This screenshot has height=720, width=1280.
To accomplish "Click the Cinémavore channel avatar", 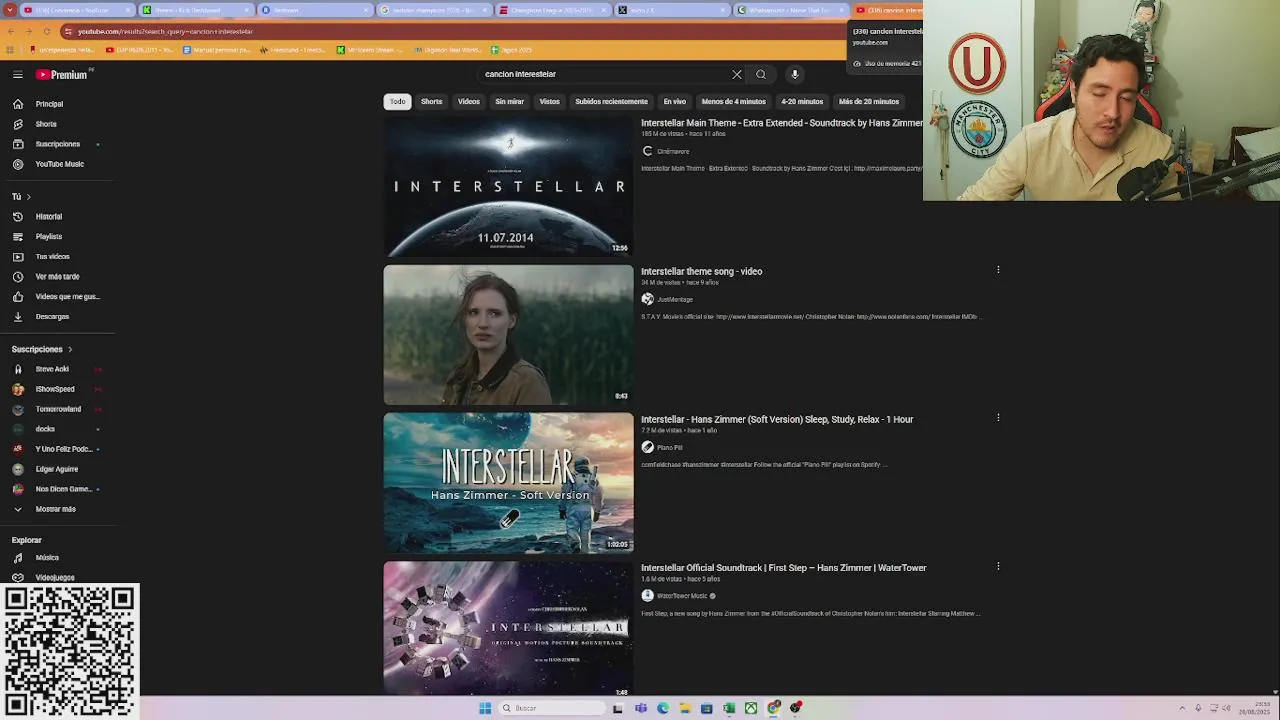I will [647, 151].
